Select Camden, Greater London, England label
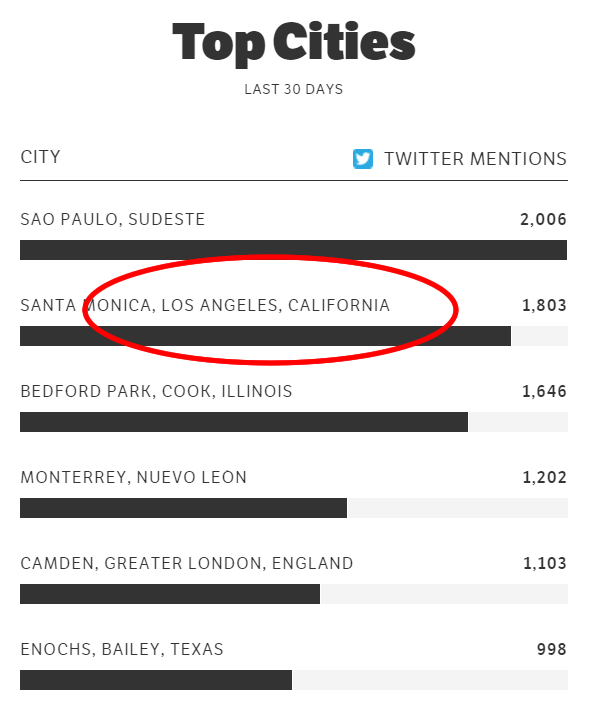This screenshot has width=606, height=725. coord(186,563)
